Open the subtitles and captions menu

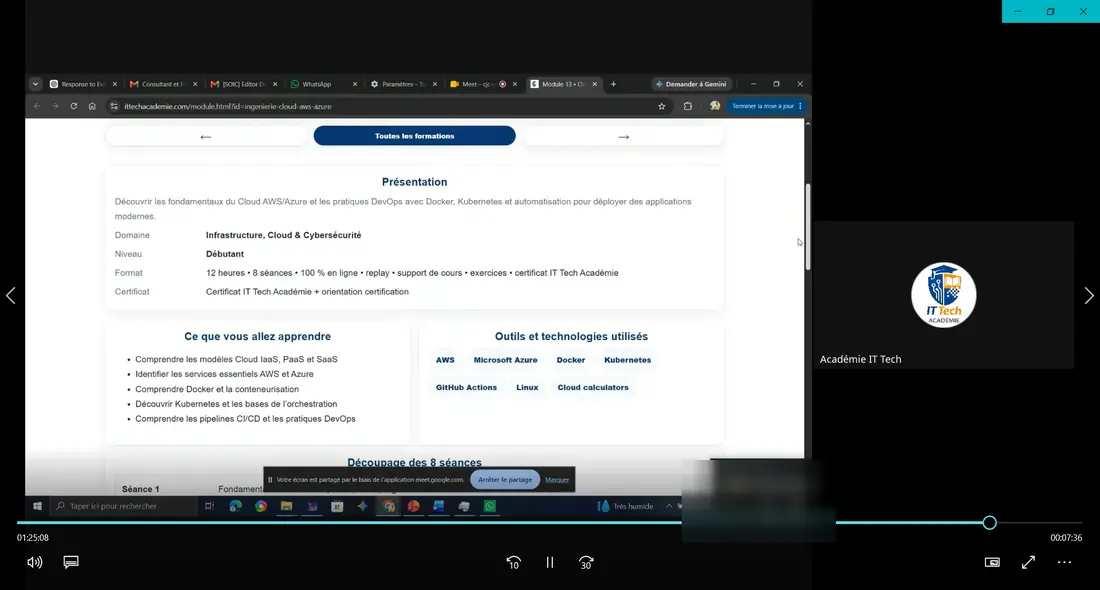[x=71, y=562]
